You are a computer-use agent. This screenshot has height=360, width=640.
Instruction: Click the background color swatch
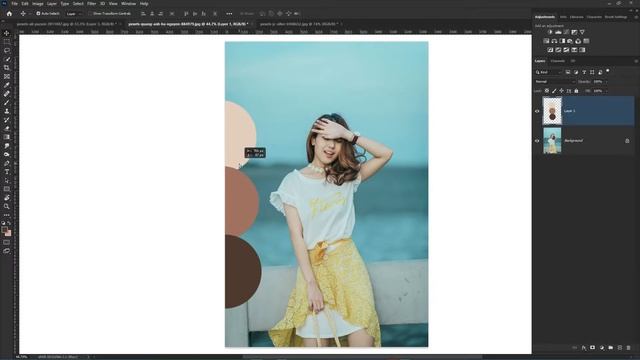[x=8, y=233]
